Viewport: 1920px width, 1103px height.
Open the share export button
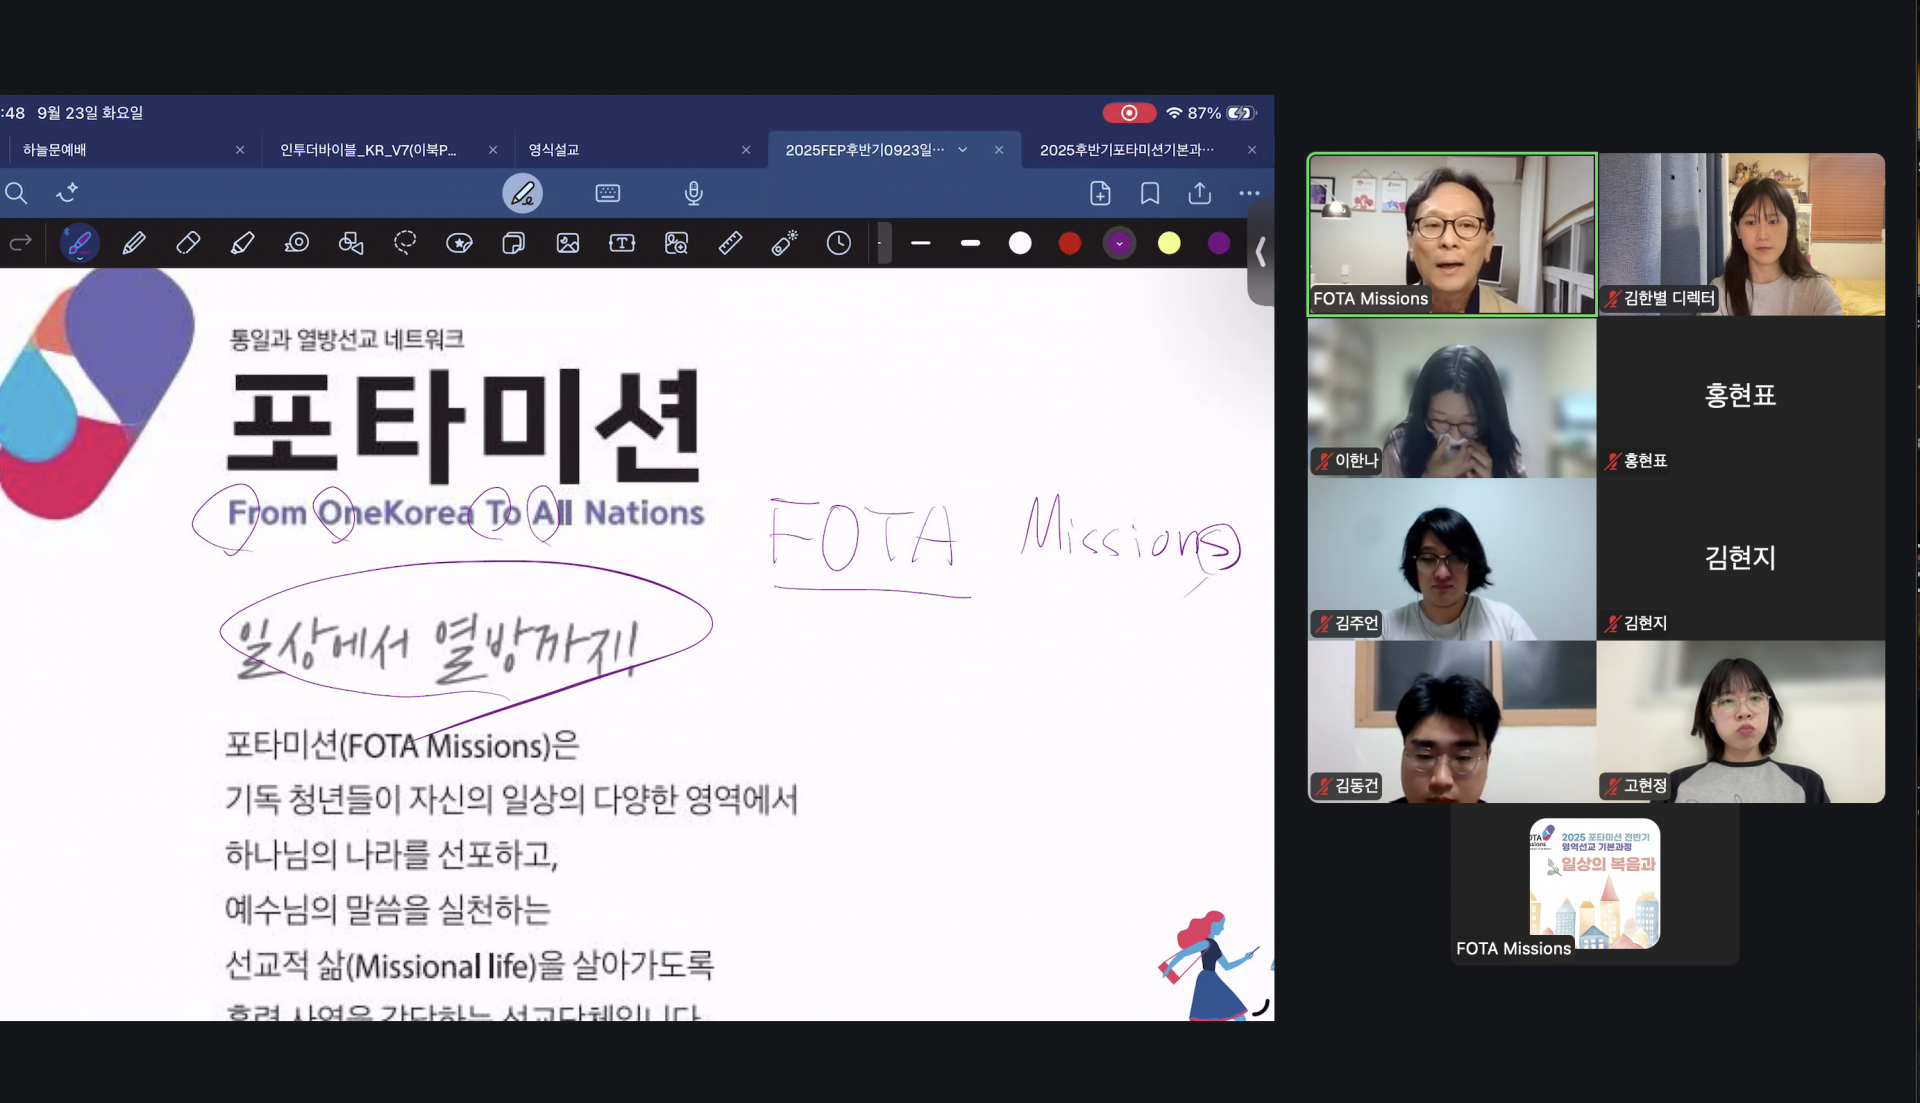pyautogui.click(x=1200, y=193)
